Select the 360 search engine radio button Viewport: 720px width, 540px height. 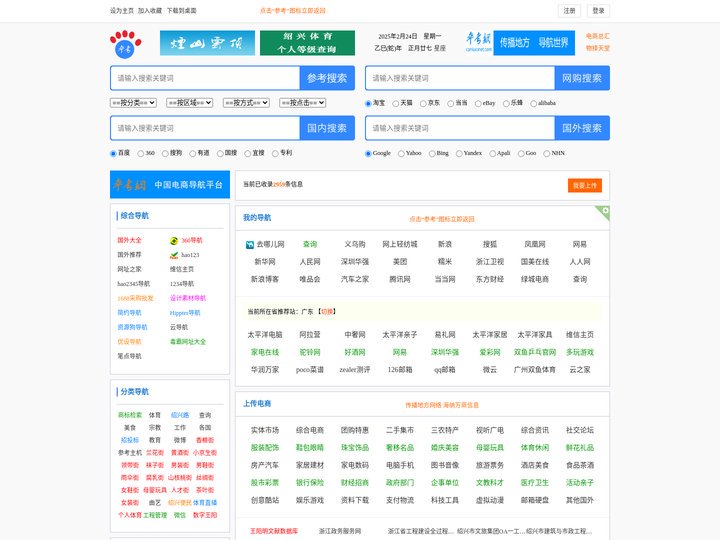[x=141, y=154]
